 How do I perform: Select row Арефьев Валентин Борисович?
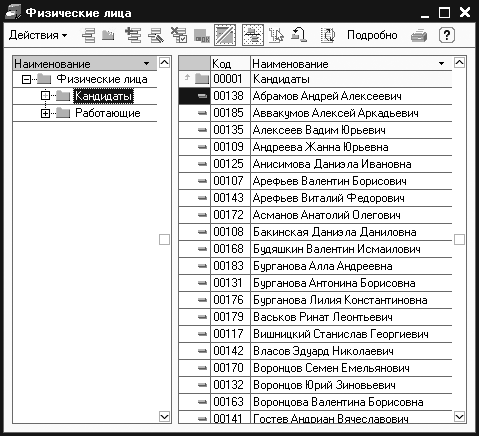pyautogui.click(x=315, y=181)
